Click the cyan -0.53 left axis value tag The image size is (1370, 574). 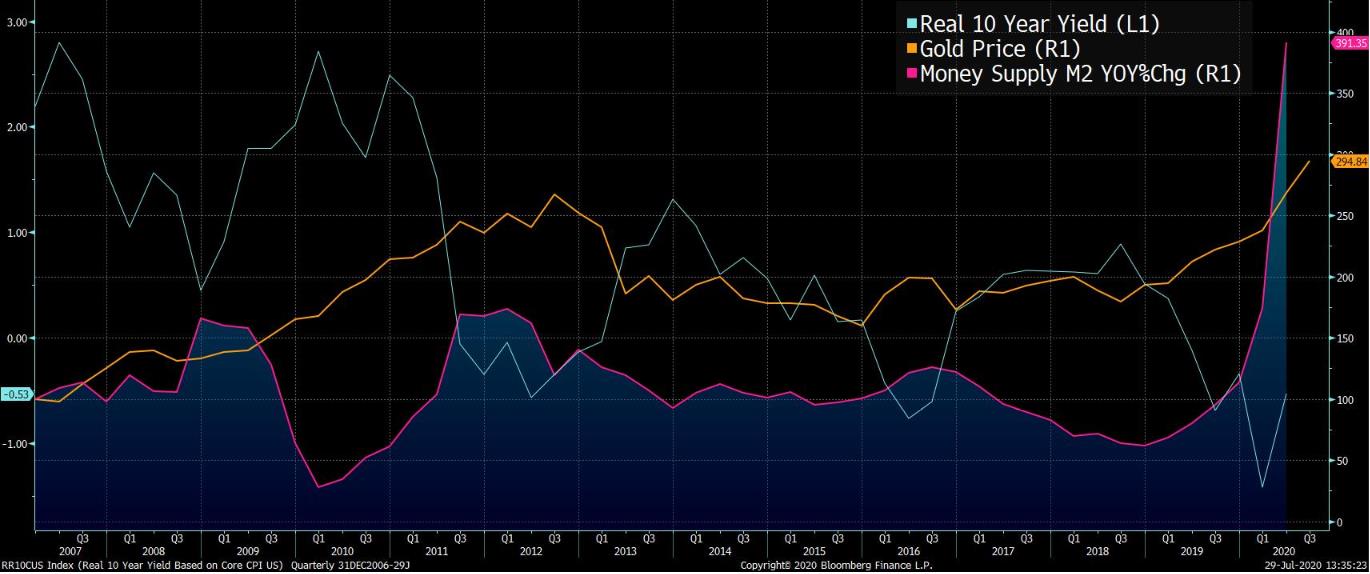(x=15, y=394)
